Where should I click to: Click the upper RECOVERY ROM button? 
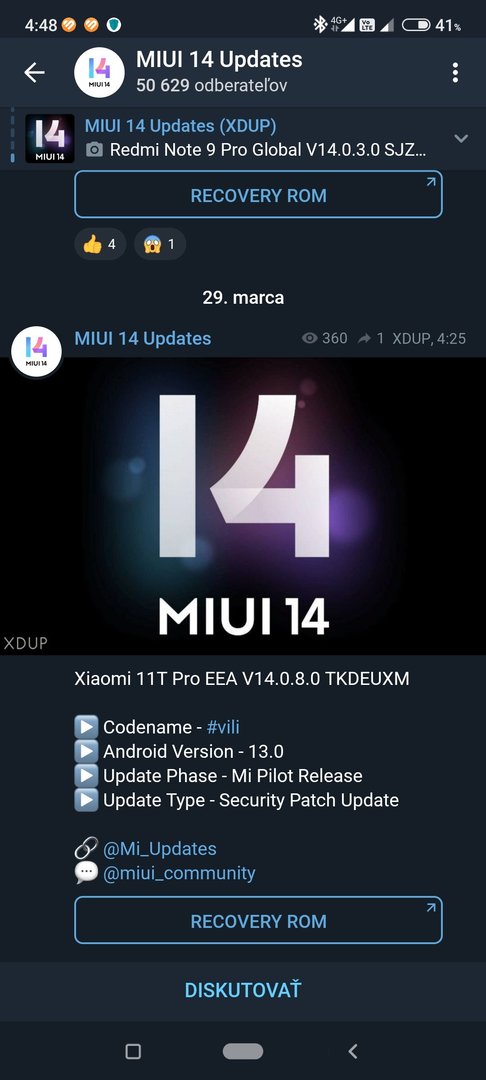258,195
